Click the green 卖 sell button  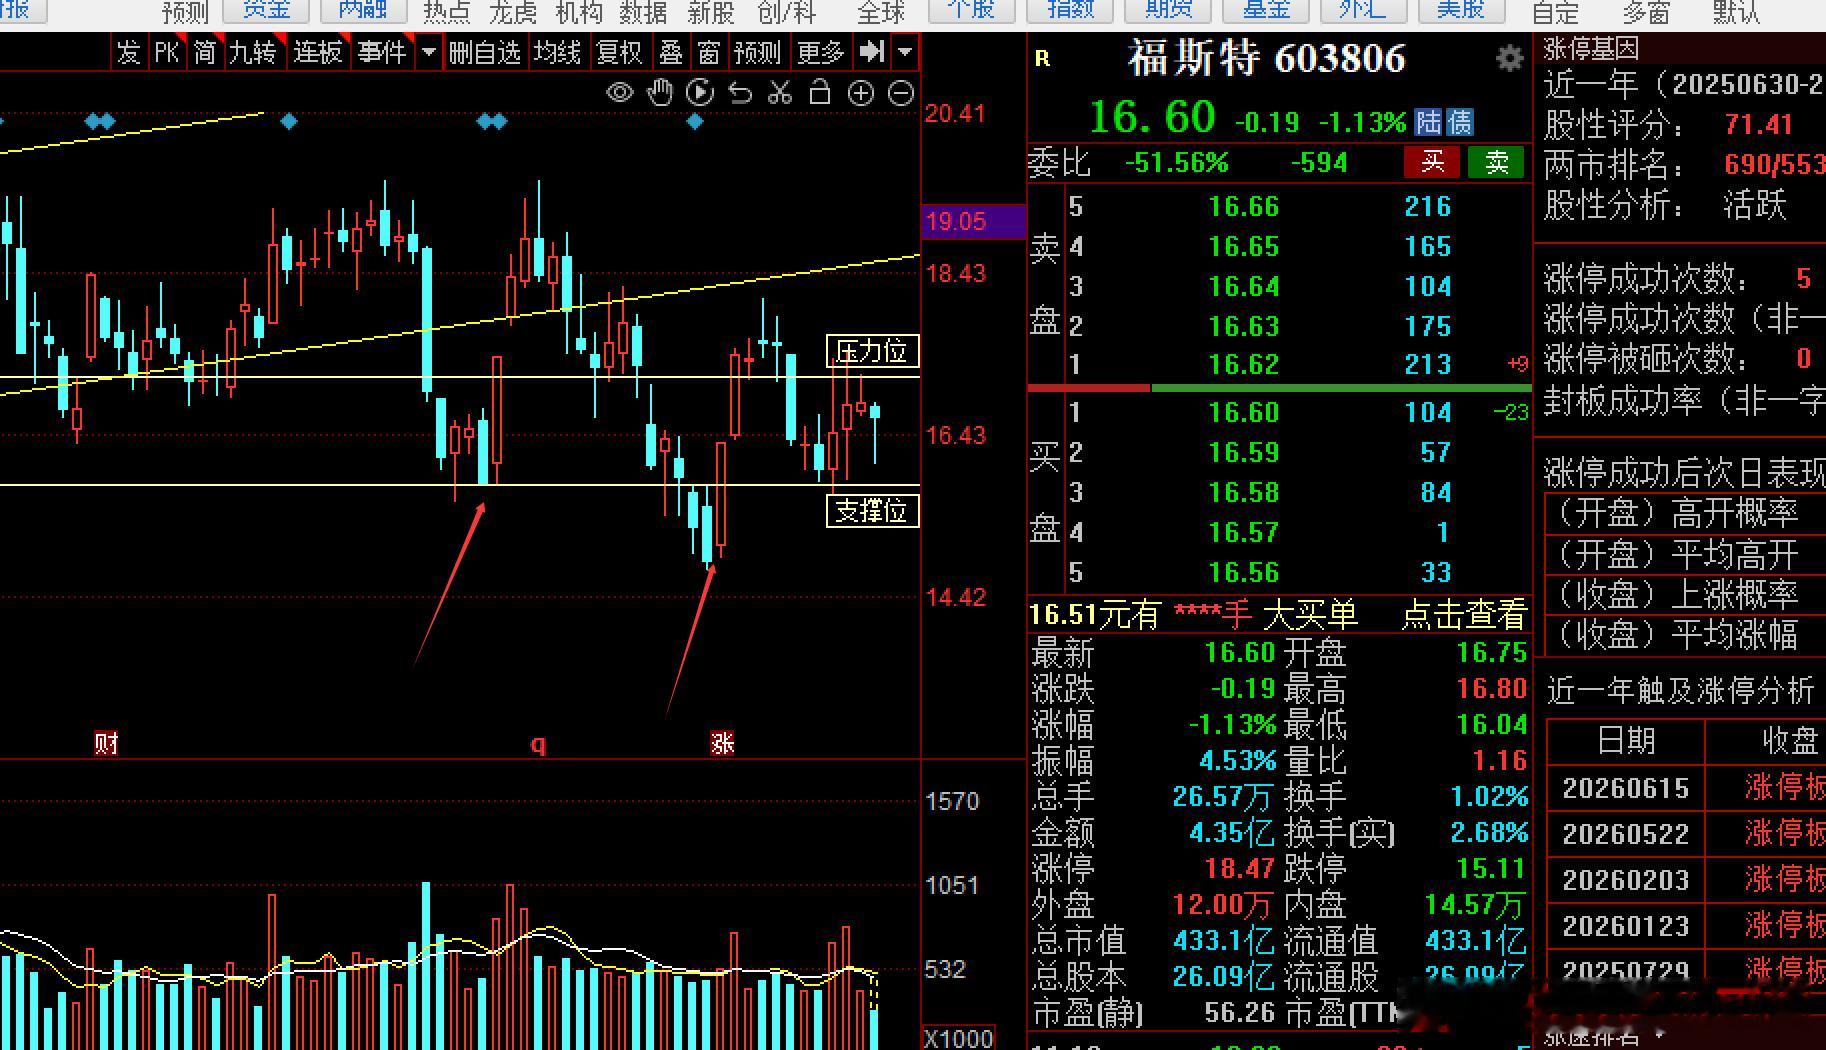(x=1496, y=162)
